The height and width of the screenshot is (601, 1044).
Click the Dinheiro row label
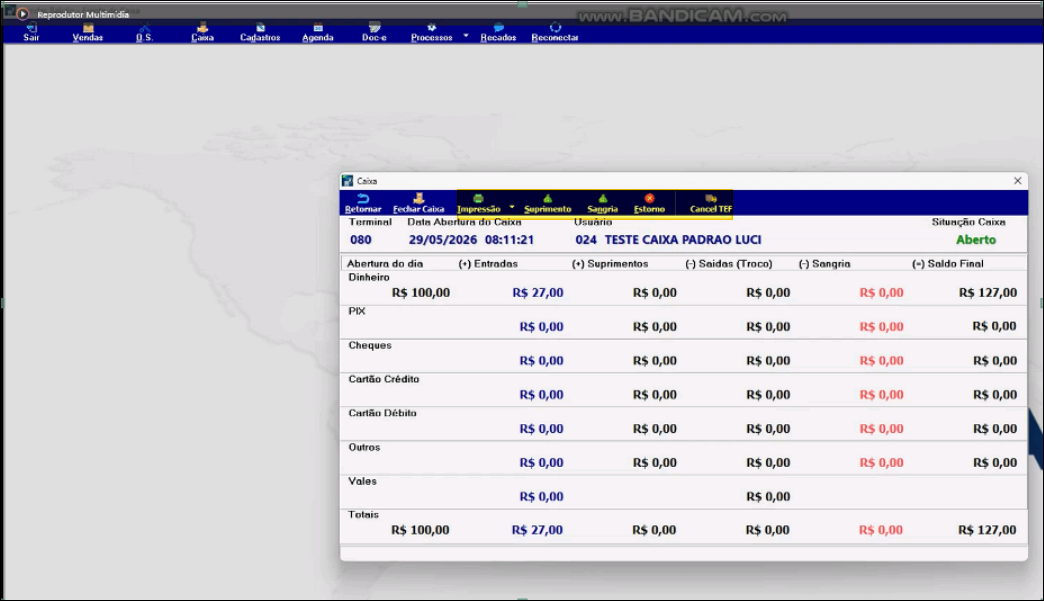pyautogui.click(x=369, y=277)
